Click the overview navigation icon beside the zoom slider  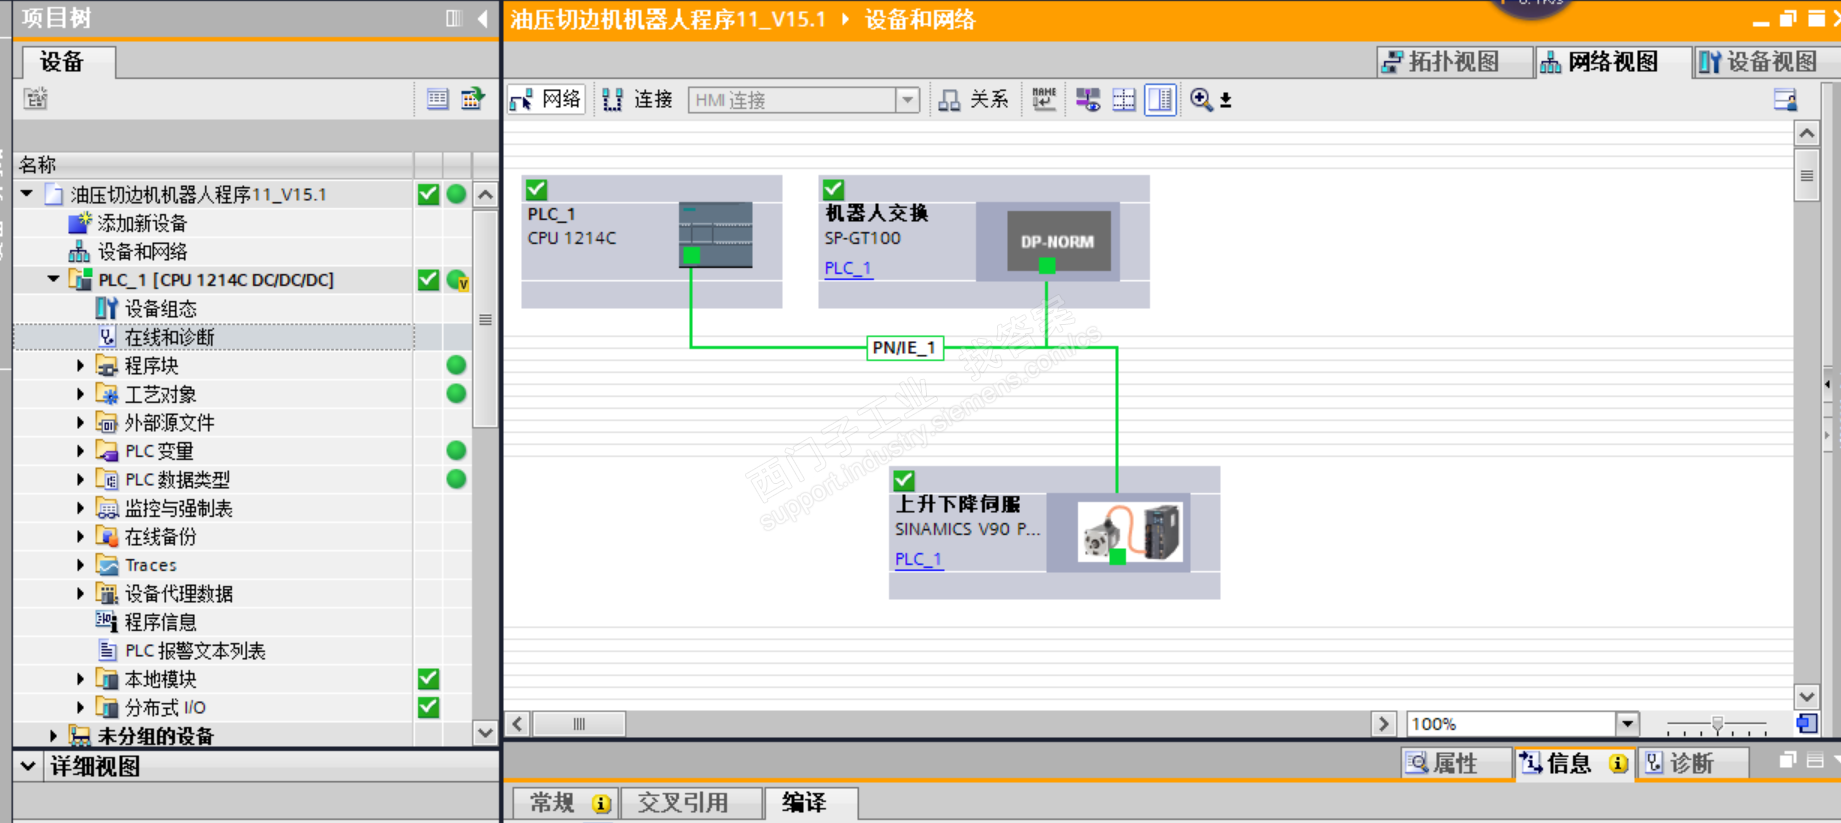[1806, 724]
